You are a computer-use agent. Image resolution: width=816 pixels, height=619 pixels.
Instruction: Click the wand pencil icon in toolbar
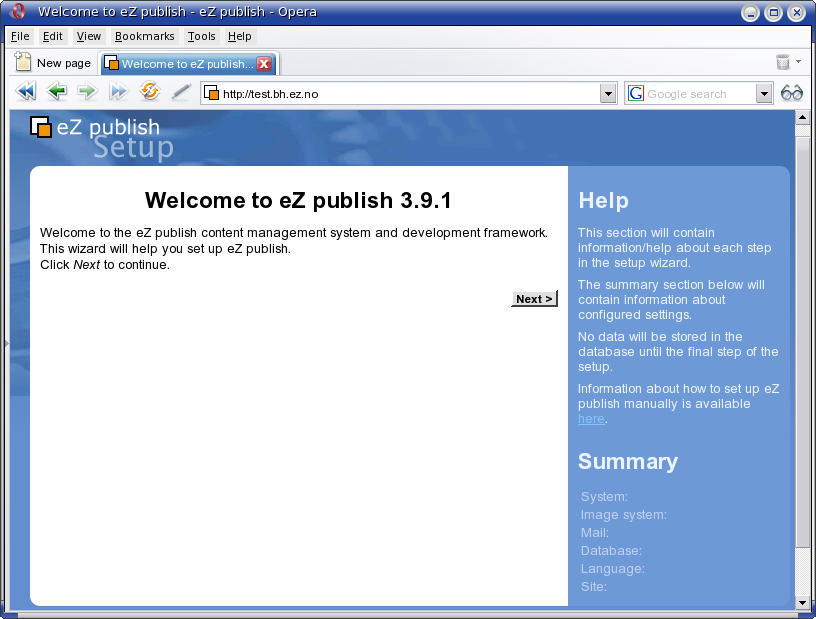pos(181,92)
